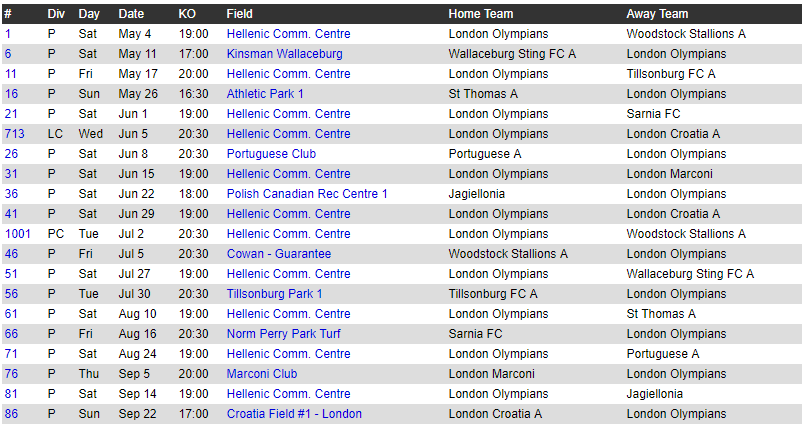Viewport: 807px width, 429px height.
Task: Open the Marconi Club field link
Action: 261,374
